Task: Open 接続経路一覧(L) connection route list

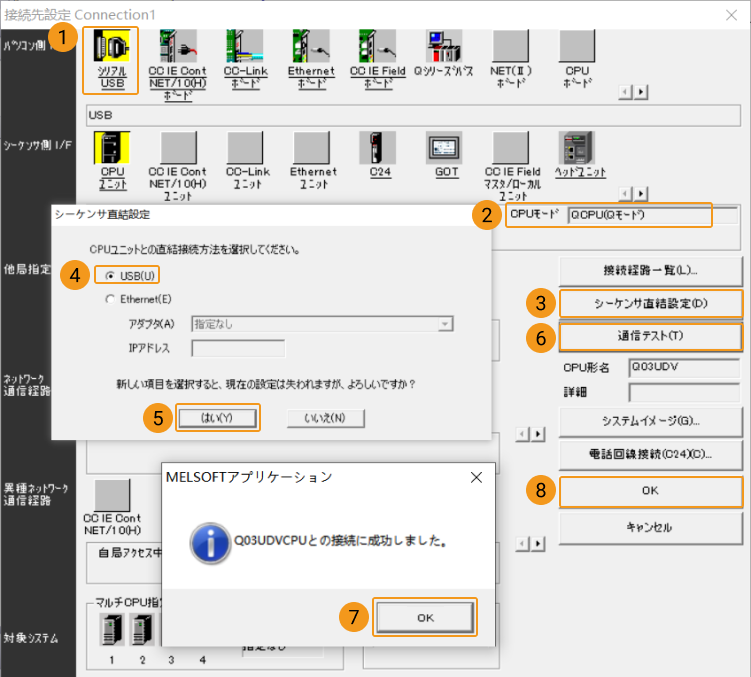Action: pos(650,271)
